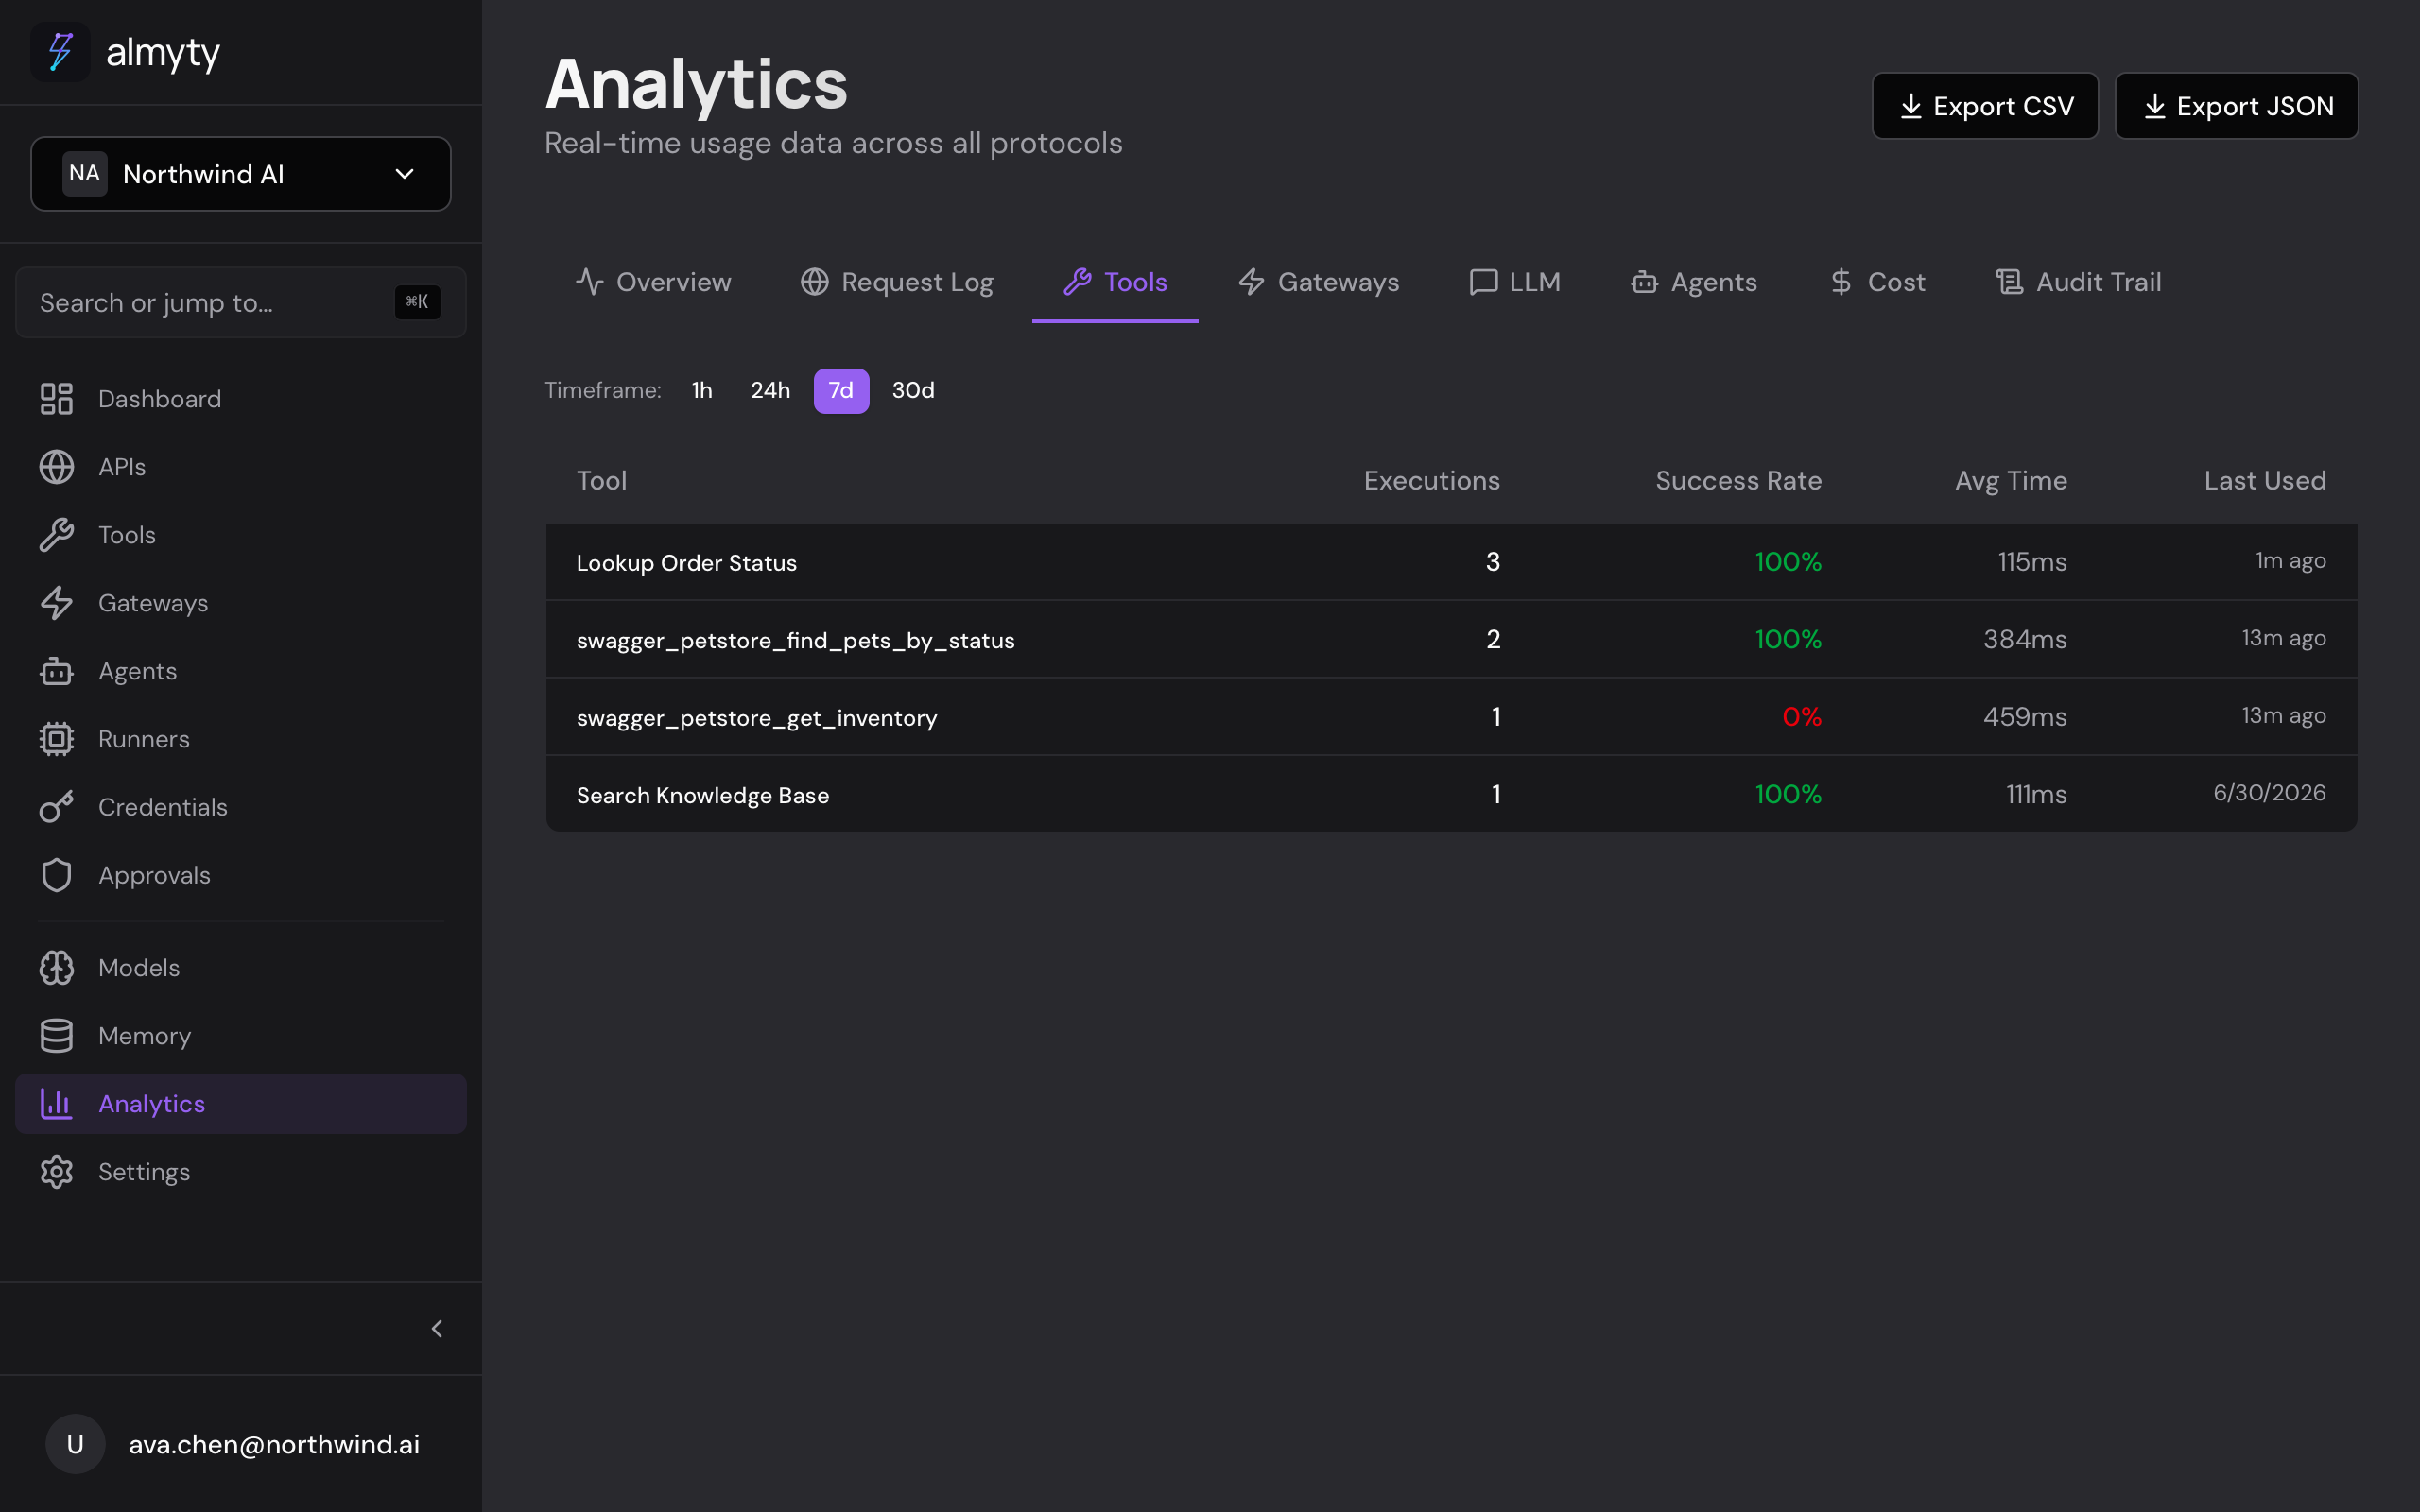
Task: Click the Memory database icon in sidebar
Action: click(56, 1036)
